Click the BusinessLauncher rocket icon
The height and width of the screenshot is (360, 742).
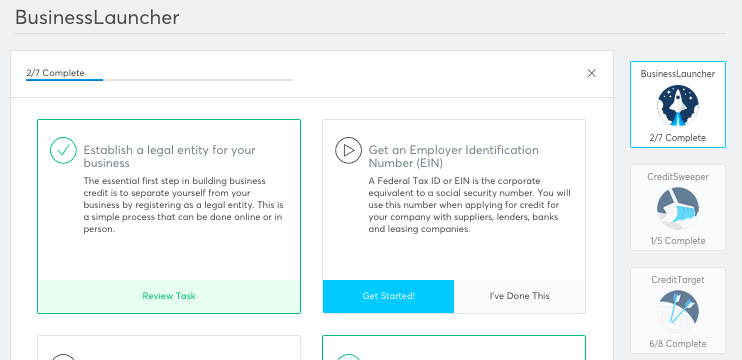678,105
